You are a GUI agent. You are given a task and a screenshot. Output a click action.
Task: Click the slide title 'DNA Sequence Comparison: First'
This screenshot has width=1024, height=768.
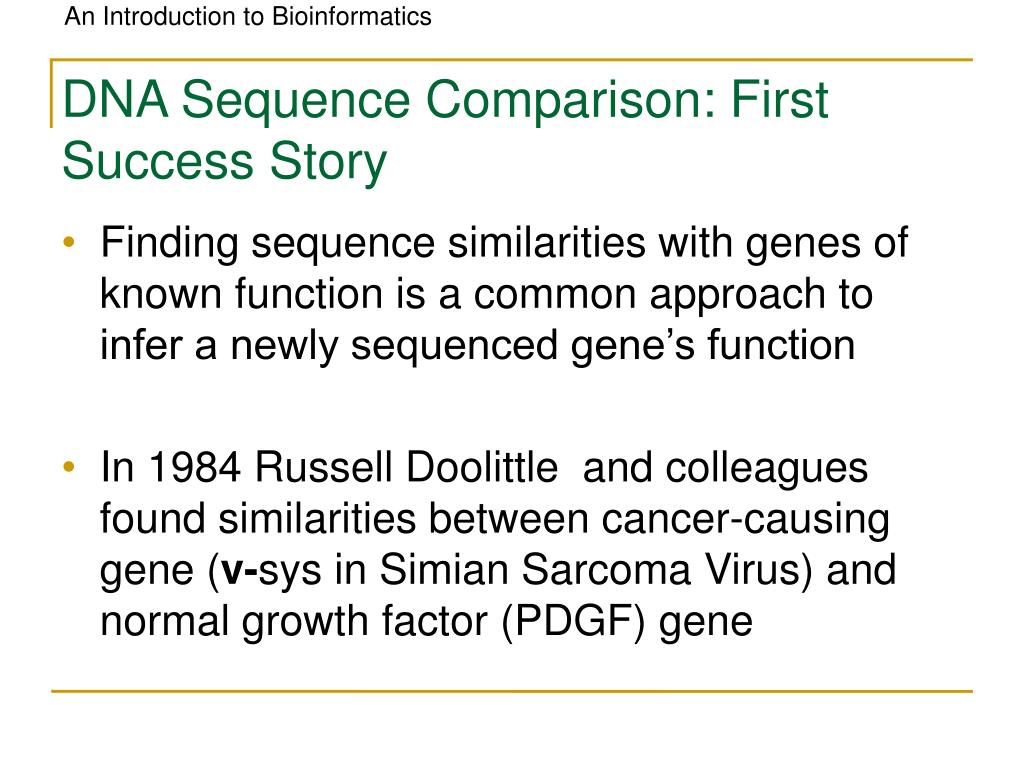(x=445, y=100)
